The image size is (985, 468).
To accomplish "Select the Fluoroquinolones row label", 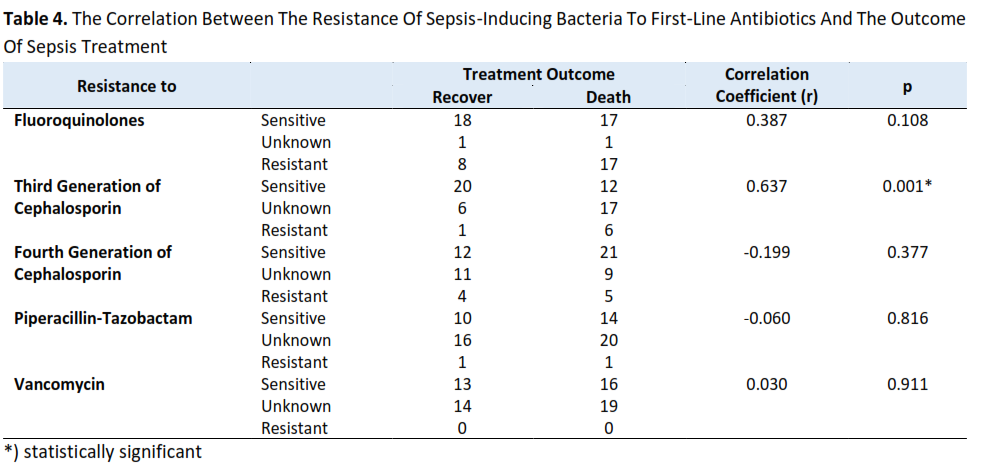I will click(79, 120).
